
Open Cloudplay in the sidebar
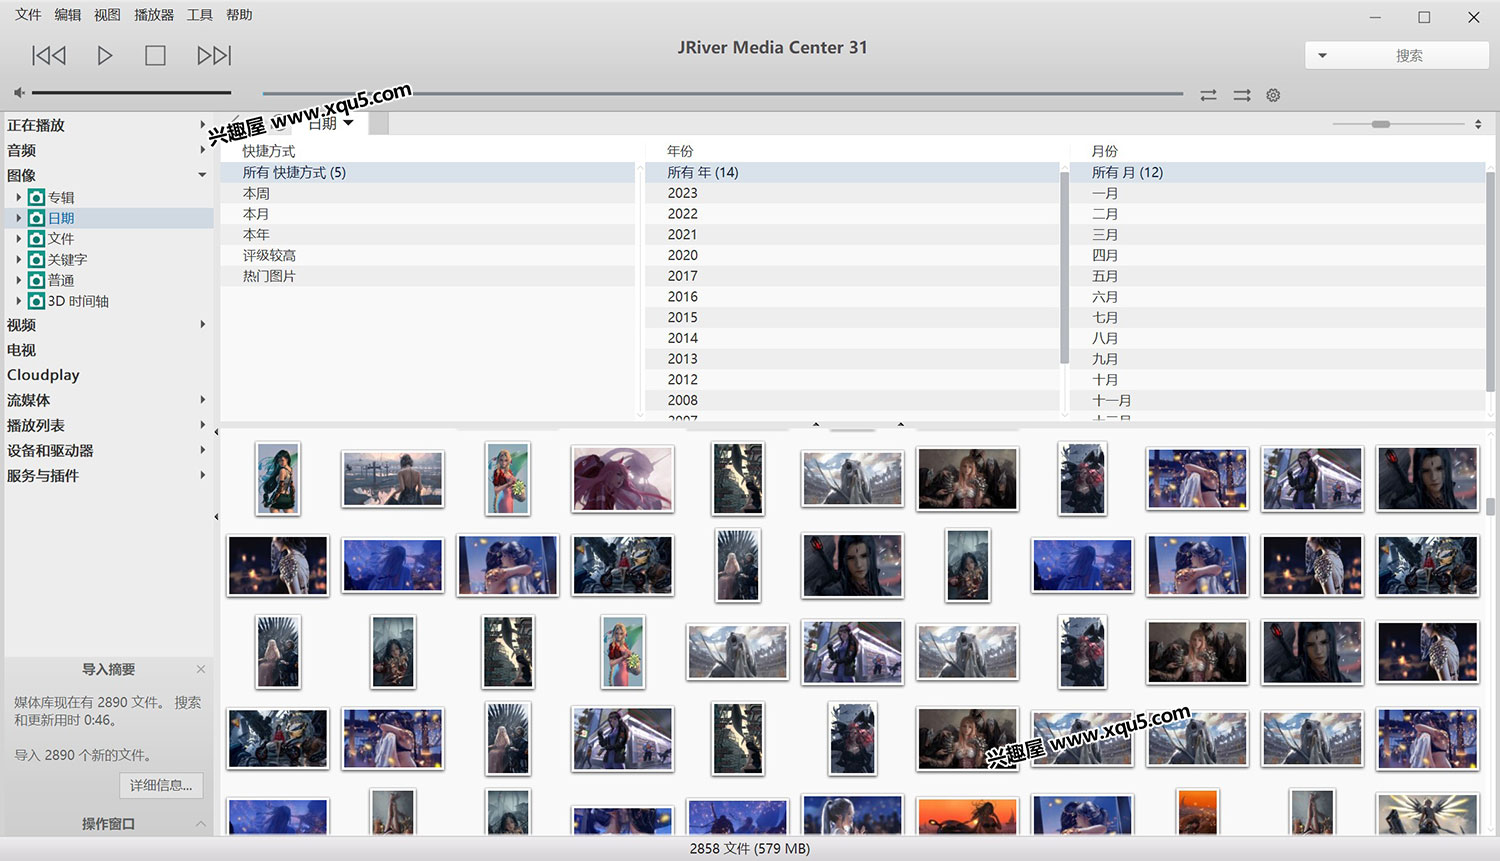(43, 375)
